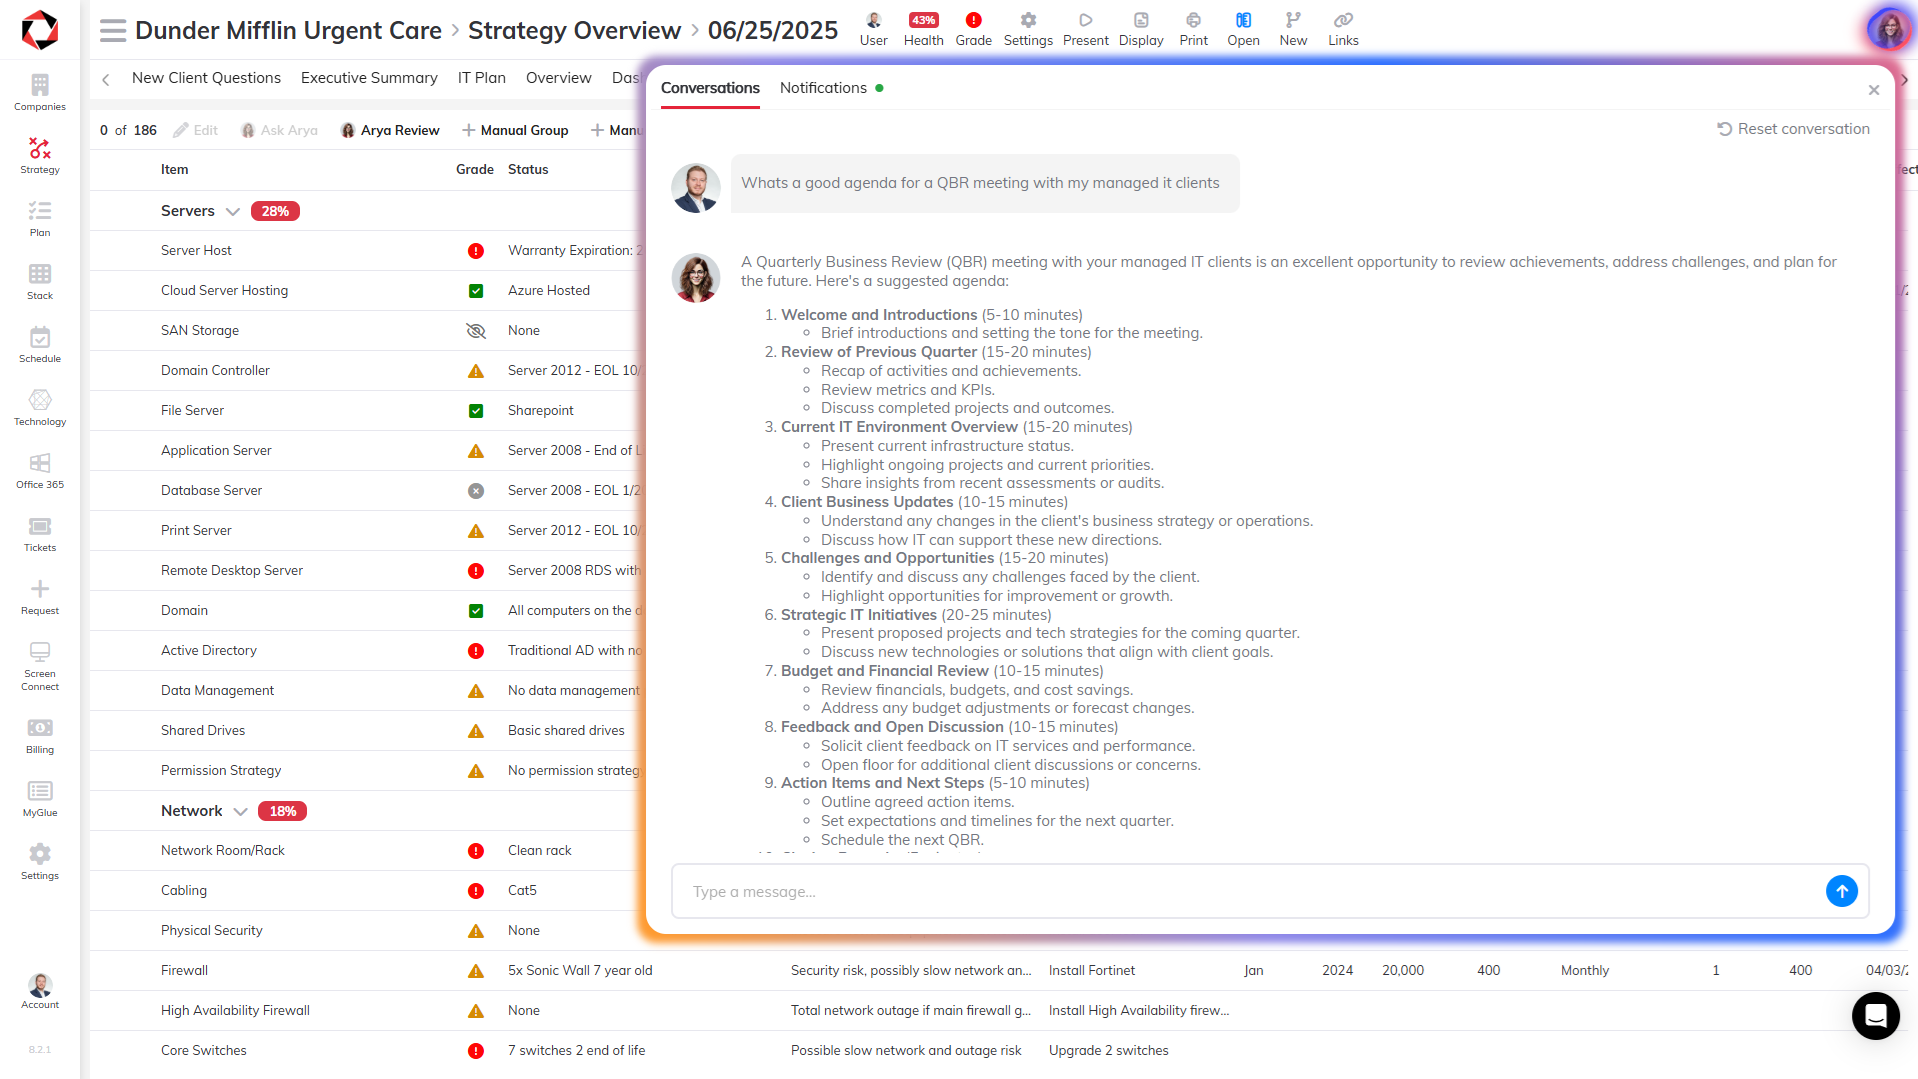
Task: Open the Schedule sidebar section
Action: [40, 344]
